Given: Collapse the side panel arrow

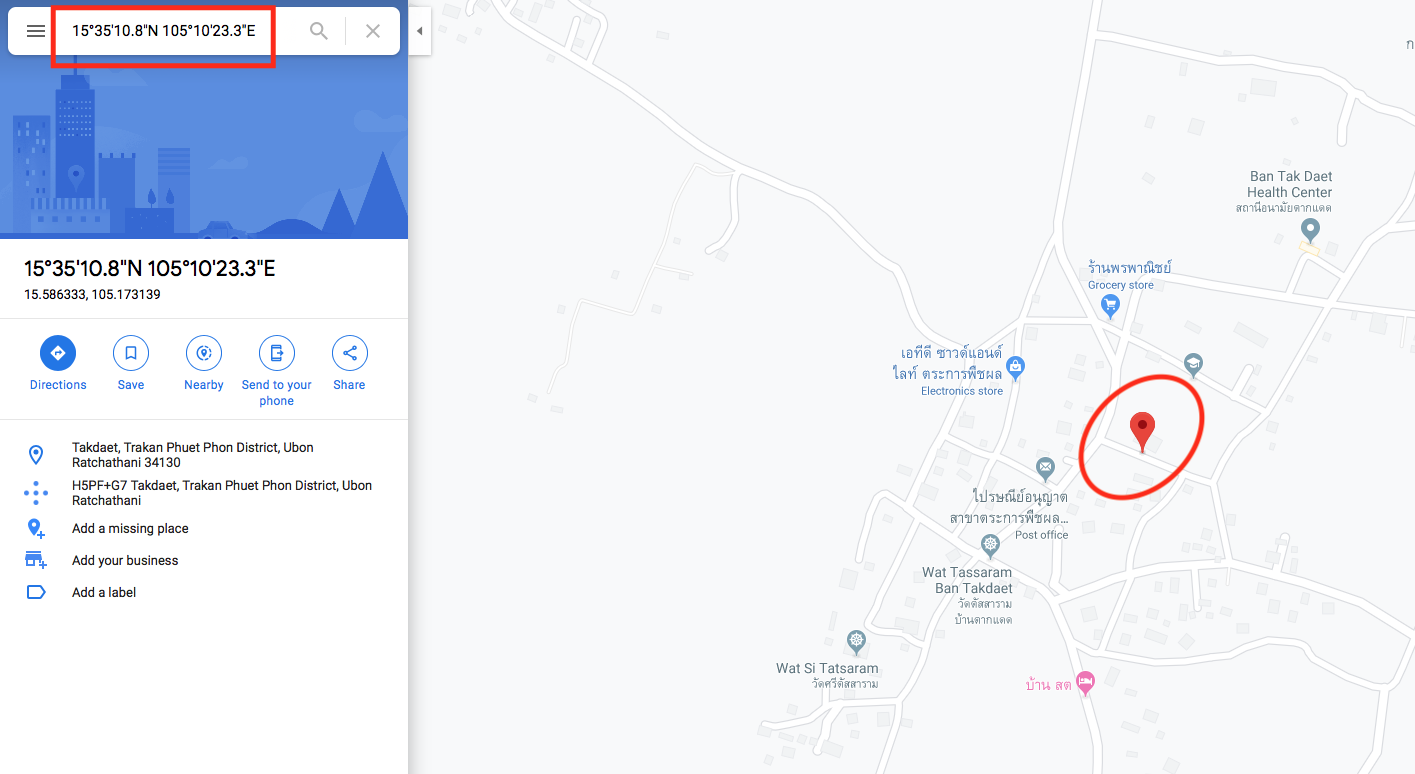Looking at the screenshot, I should click(x=420, y=31).
